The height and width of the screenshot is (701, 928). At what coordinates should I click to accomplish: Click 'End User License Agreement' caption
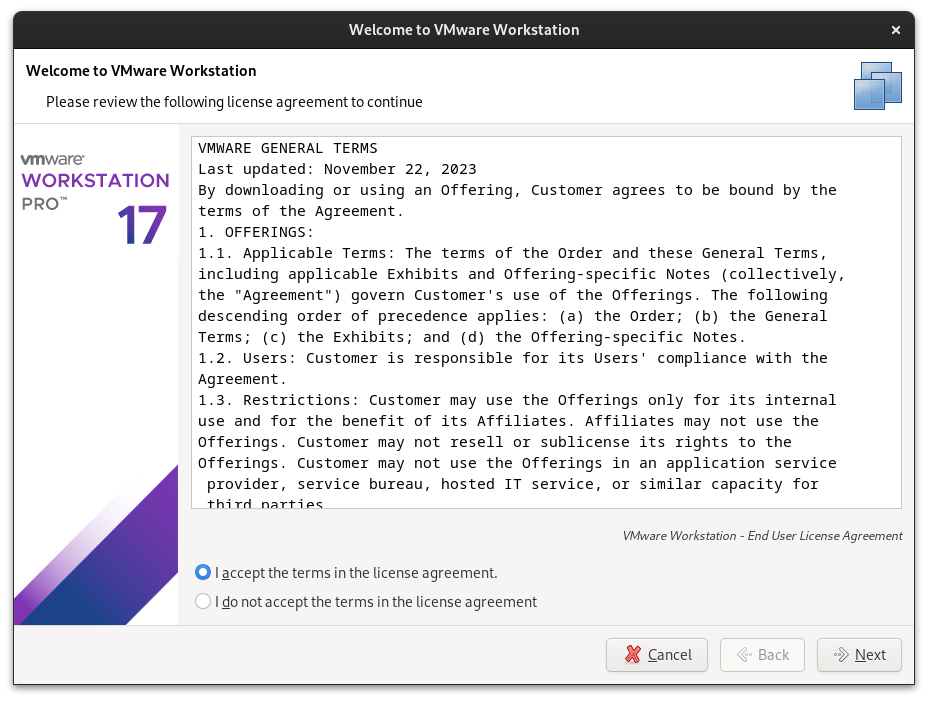762,536
